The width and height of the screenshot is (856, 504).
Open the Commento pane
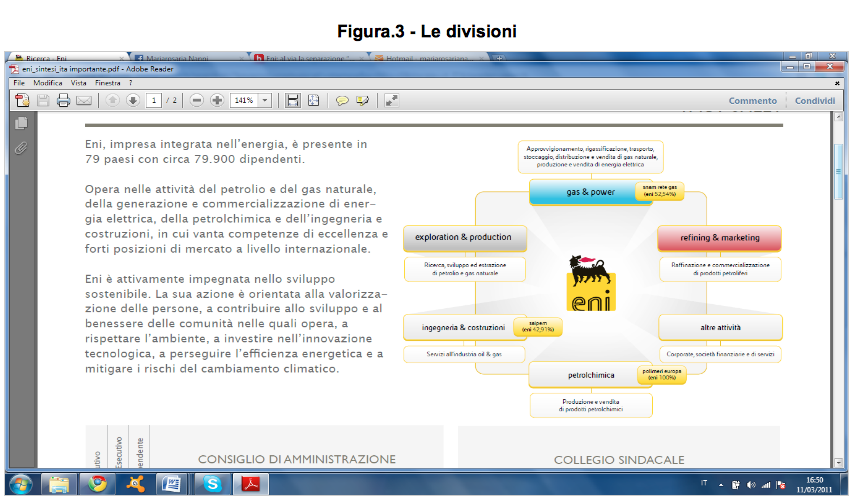coord(752,100)
